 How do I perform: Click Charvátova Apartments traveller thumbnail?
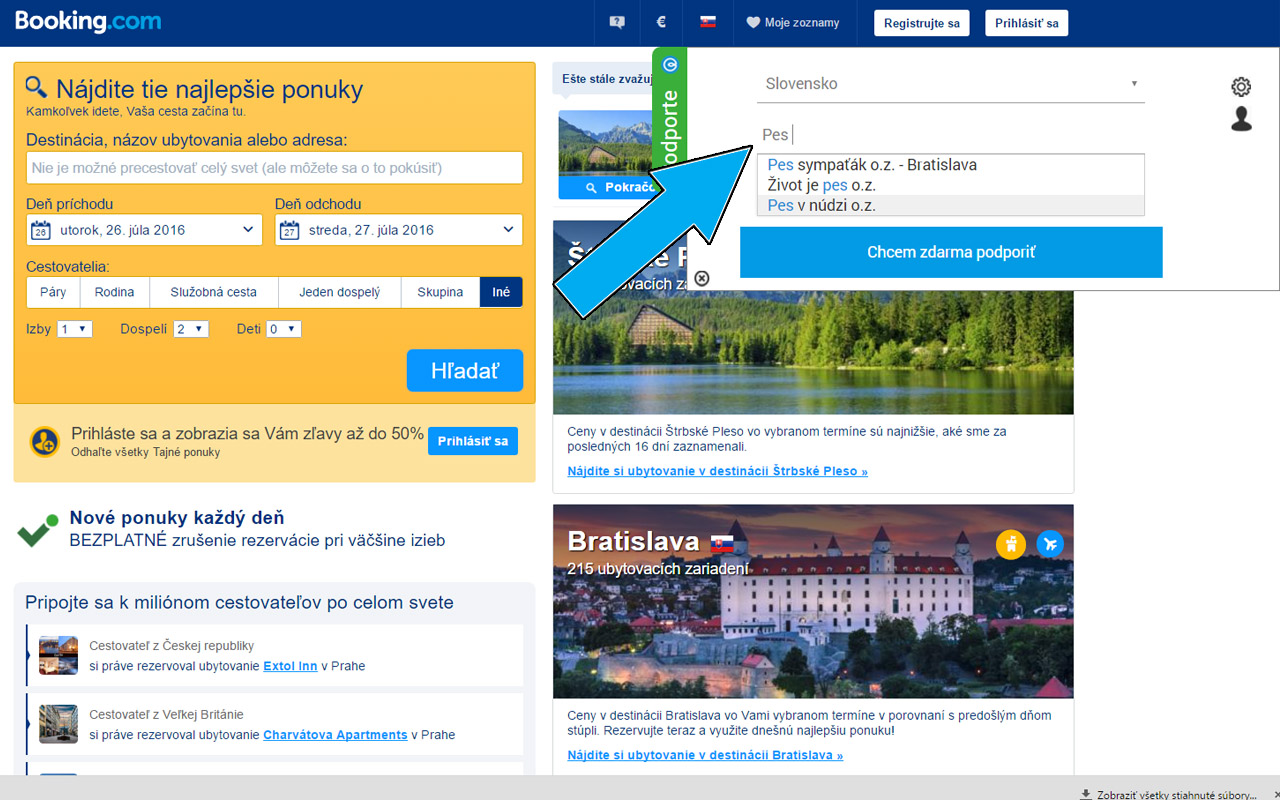58,724
